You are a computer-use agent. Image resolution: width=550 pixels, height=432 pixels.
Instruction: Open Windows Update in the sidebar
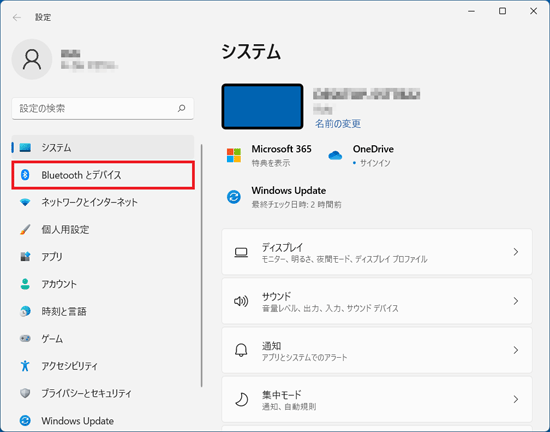pos(103,420)
